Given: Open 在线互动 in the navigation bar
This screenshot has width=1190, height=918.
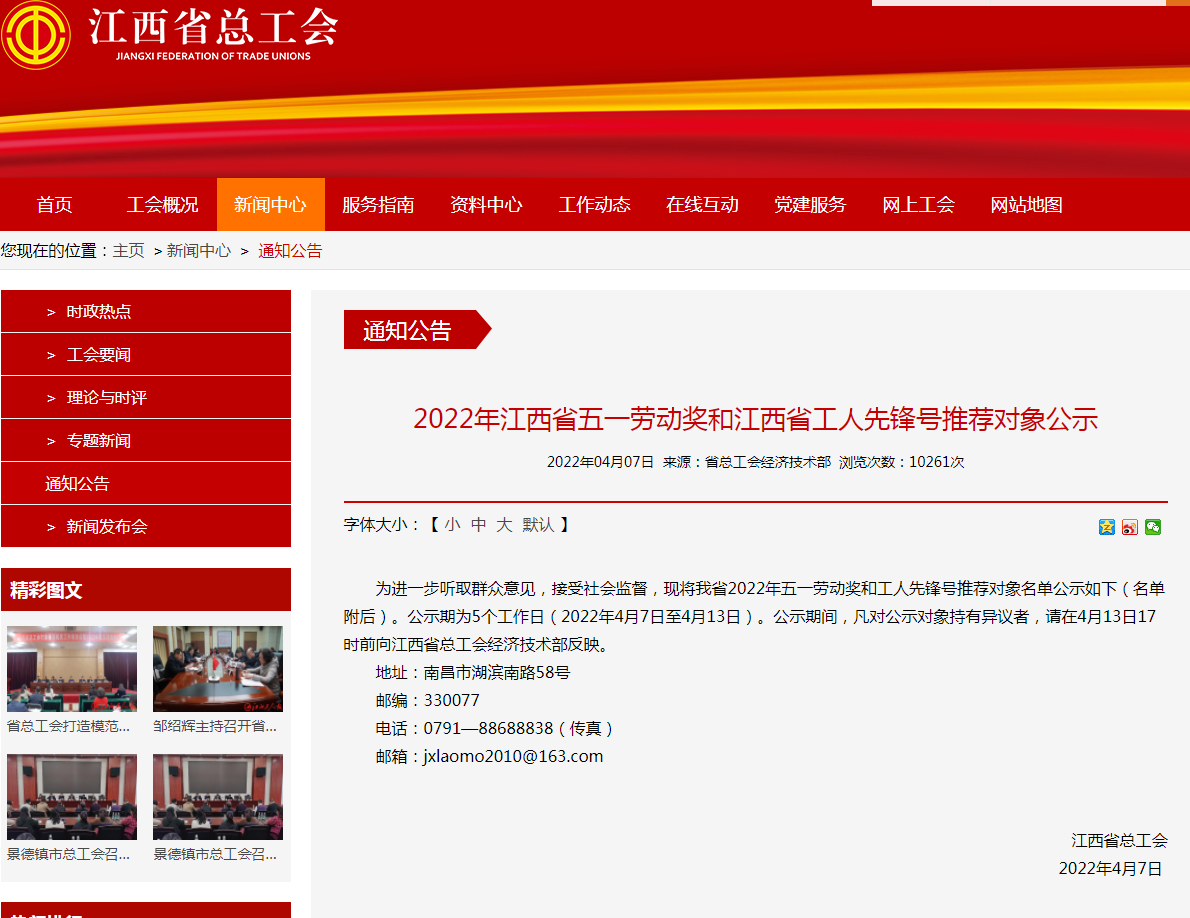Looking at the screenshot, I should click(x=702, y=205).
